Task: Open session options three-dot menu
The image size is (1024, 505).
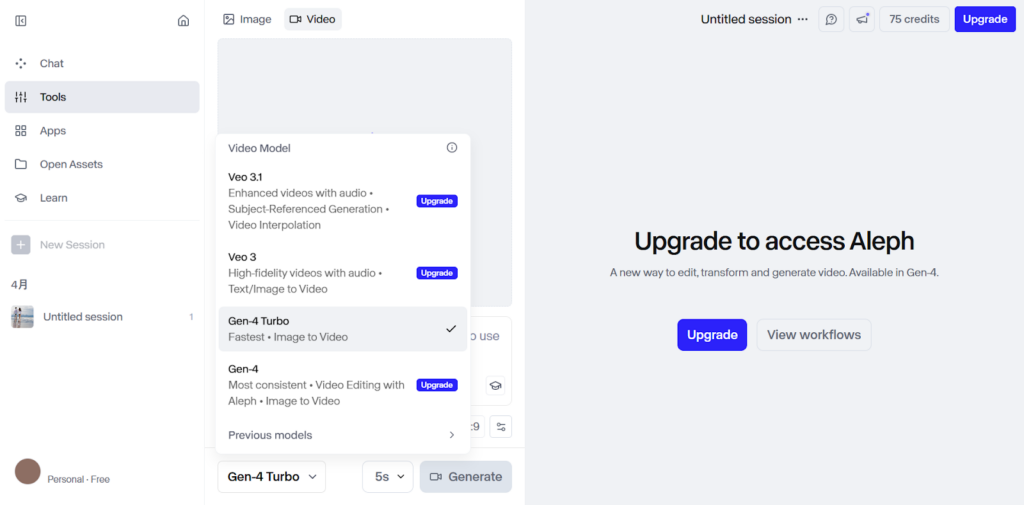Action: pyautogui.click(x=803, y=19)
